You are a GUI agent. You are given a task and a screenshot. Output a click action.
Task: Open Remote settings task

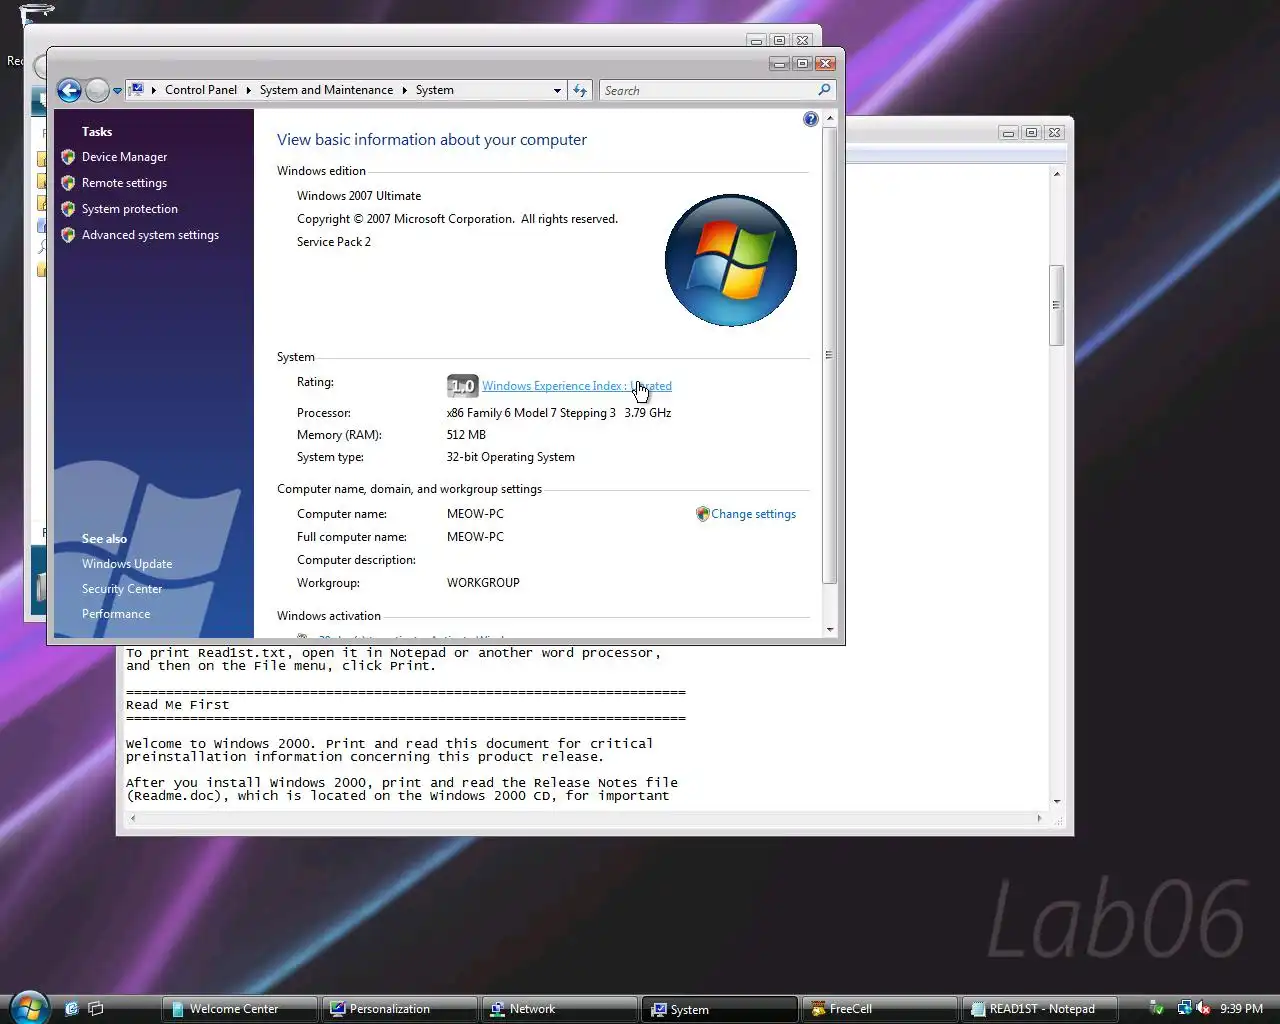coord(124,183)
